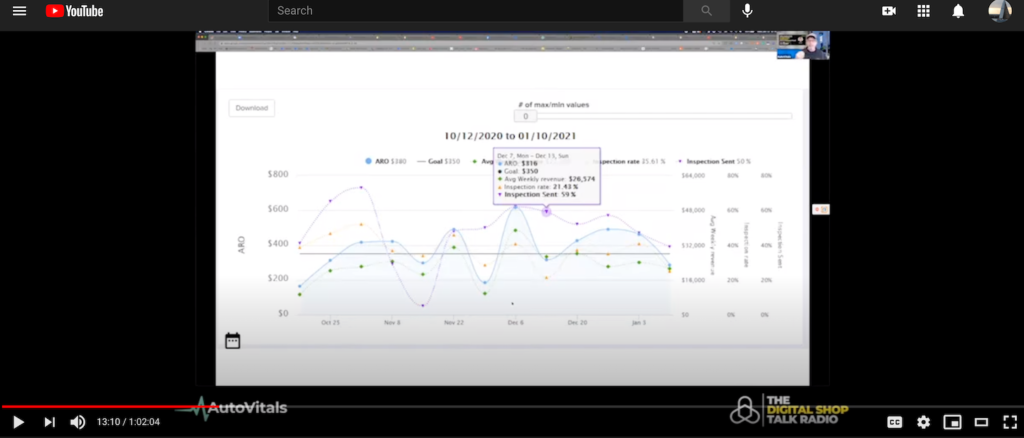The width and height of the screenshot is (1024, 438).
Task: Click the highlighted Inspection Sent data point
Action: [547, 211]
